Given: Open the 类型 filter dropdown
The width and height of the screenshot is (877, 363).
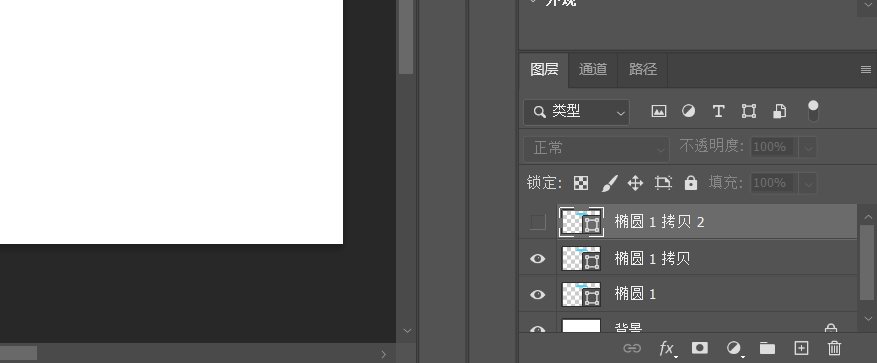Looking at the screenshot, I should coord(577,112).
